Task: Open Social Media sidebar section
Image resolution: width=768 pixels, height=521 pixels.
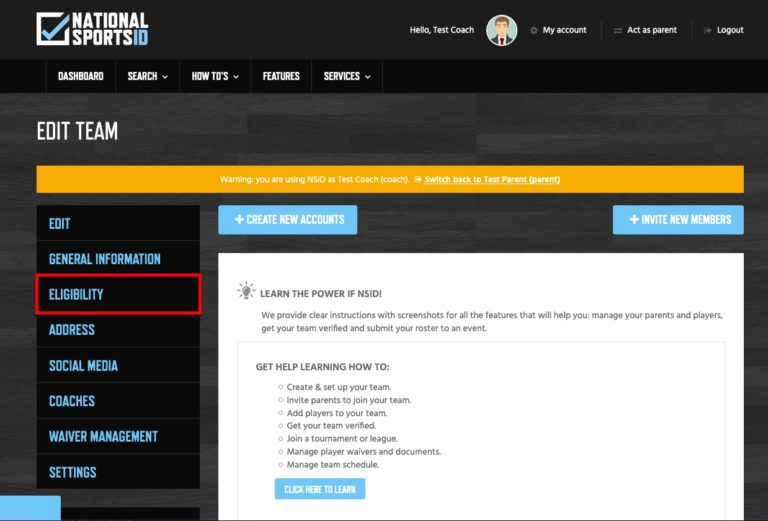Action: point(83,365)
